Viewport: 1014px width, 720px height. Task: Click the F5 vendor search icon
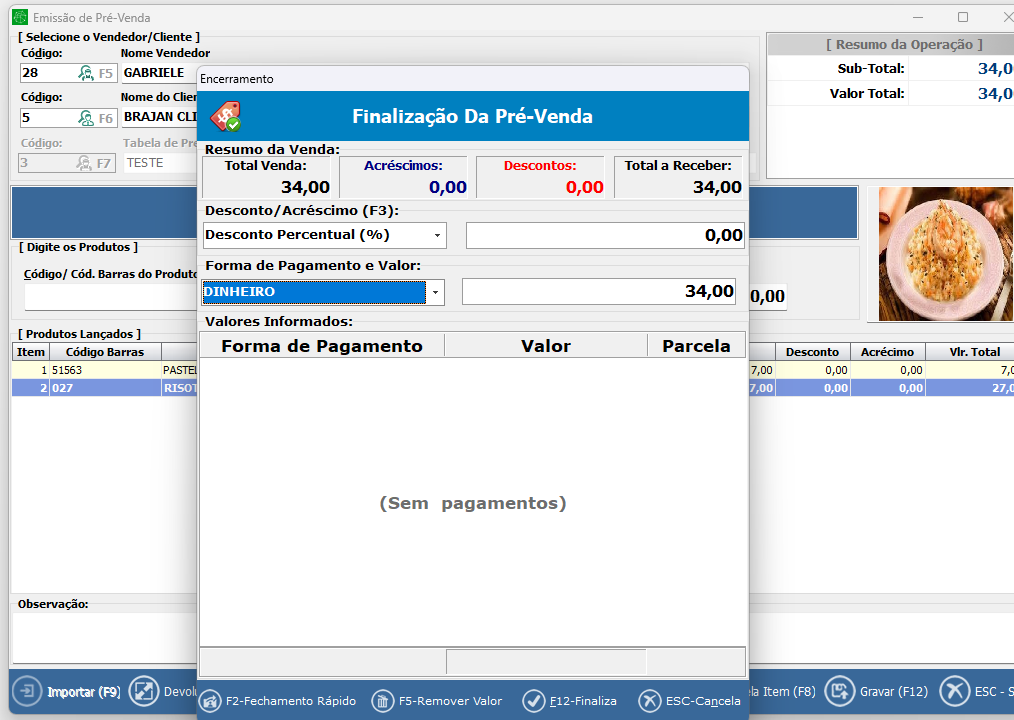pos(86,73)
